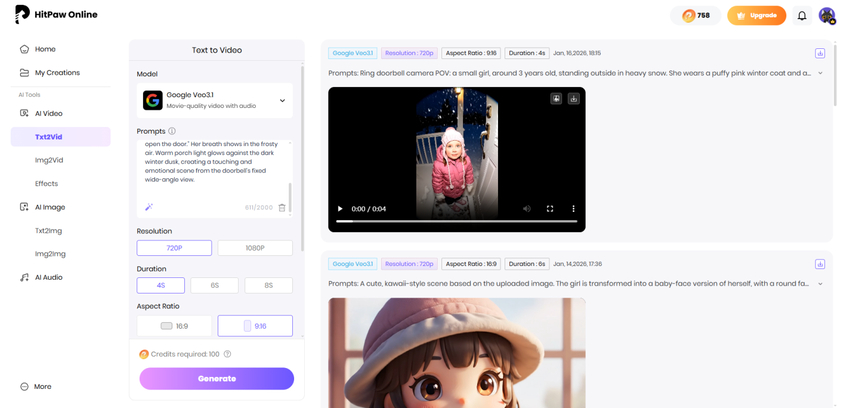Screen dimensions: 853x408
Task: Seek the video progress bar
Action: tap(456, 221)
